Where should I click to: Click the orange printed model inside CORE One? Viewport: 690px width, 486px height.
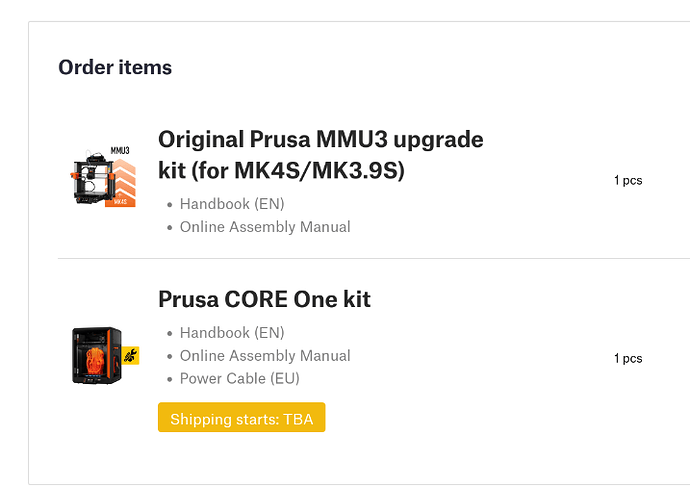(x=99, y=355)
